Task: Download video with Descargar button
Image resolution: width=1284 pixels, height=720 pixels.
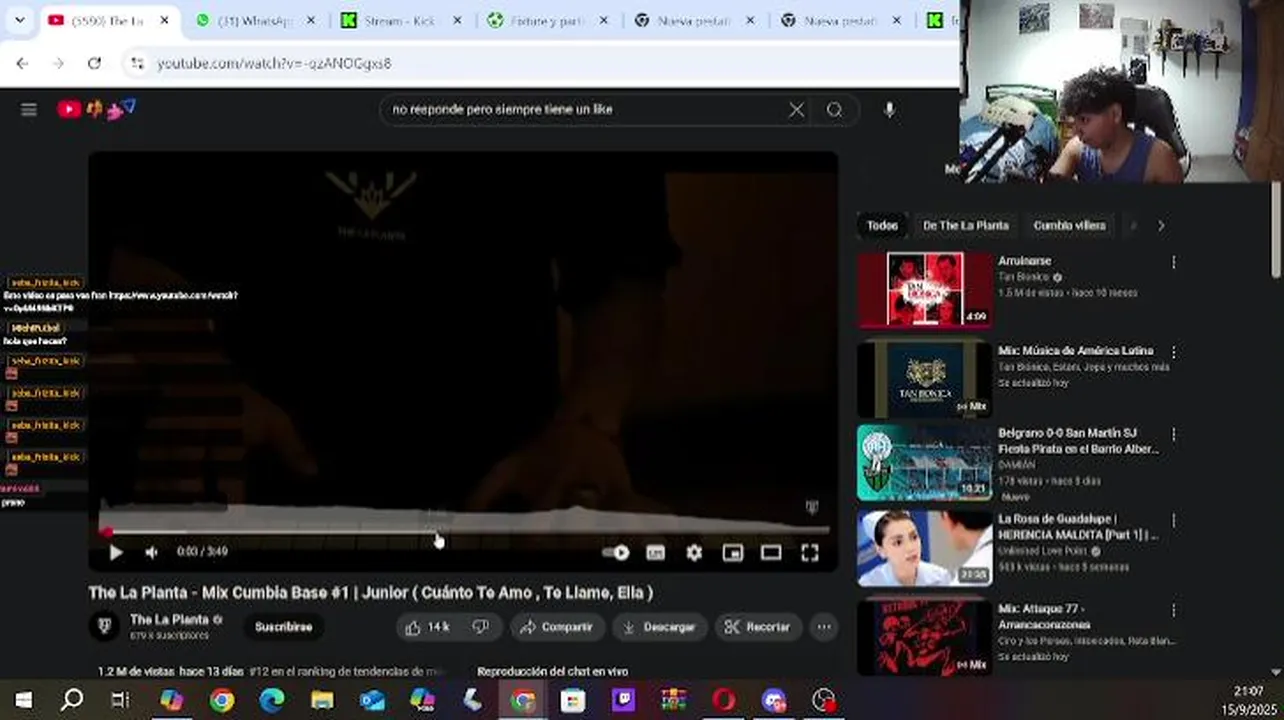Action: coord(659,627)
